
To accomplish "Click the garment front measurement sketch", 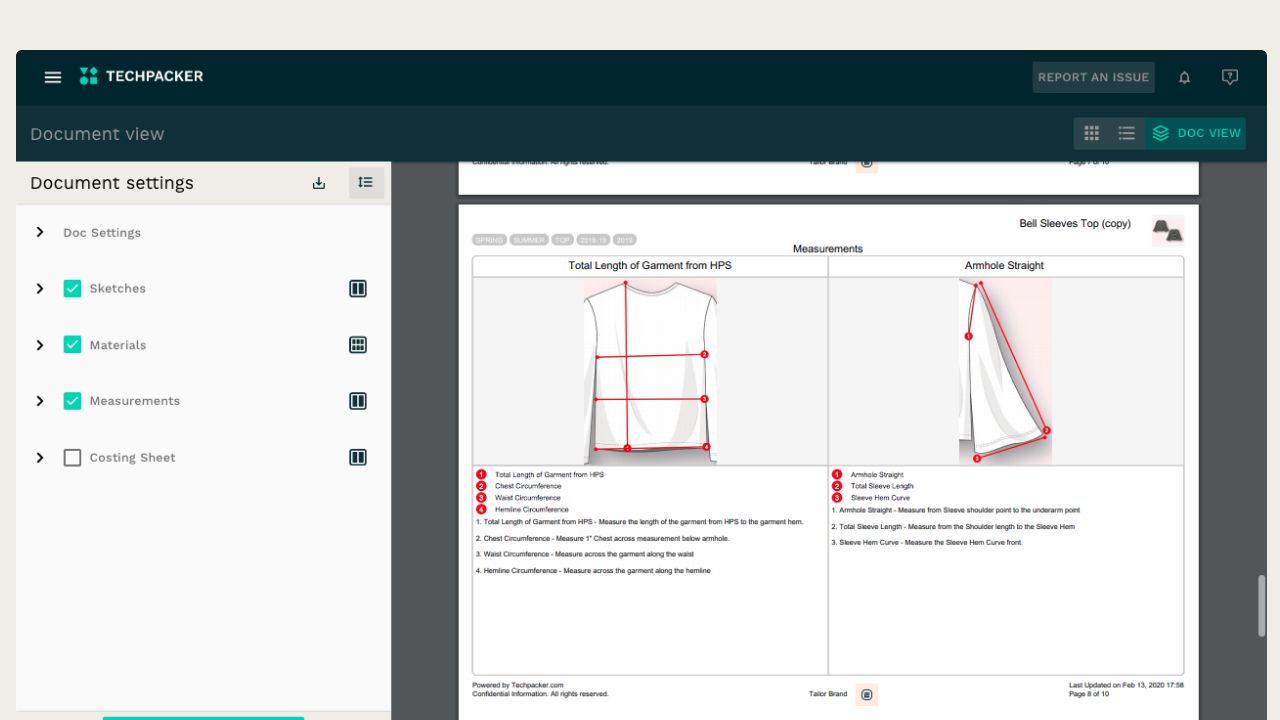I will [650, 371].
